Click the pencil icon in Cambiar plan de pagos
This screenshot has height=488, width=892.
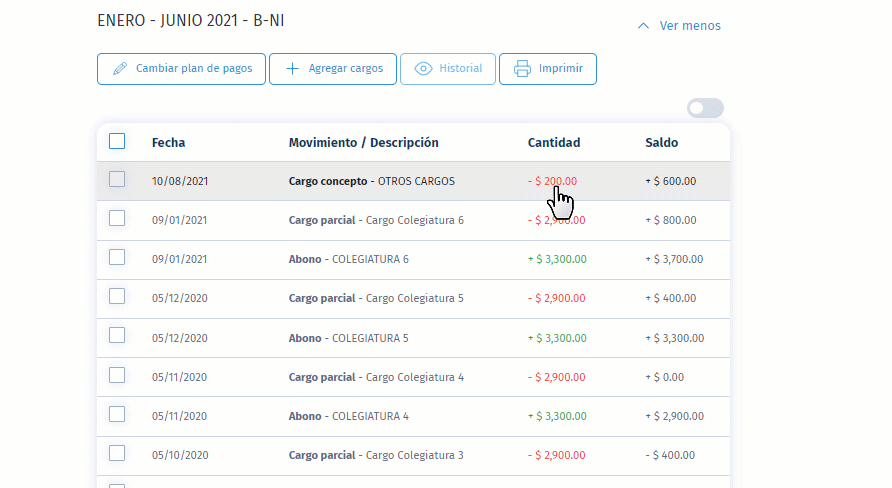coord(120,69)
